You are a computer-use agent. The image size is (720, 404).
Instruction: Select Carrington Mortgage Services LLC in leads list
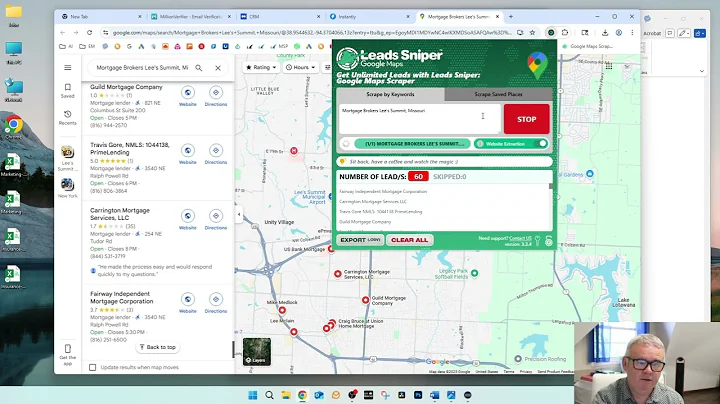(x=373, y=202)
